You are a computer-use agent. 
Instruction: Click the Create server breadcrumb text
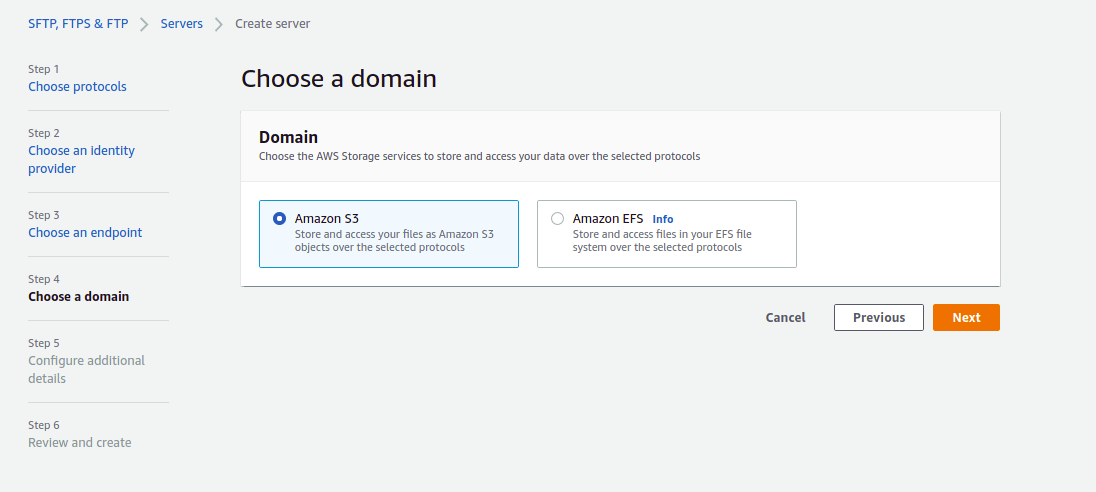273,24
